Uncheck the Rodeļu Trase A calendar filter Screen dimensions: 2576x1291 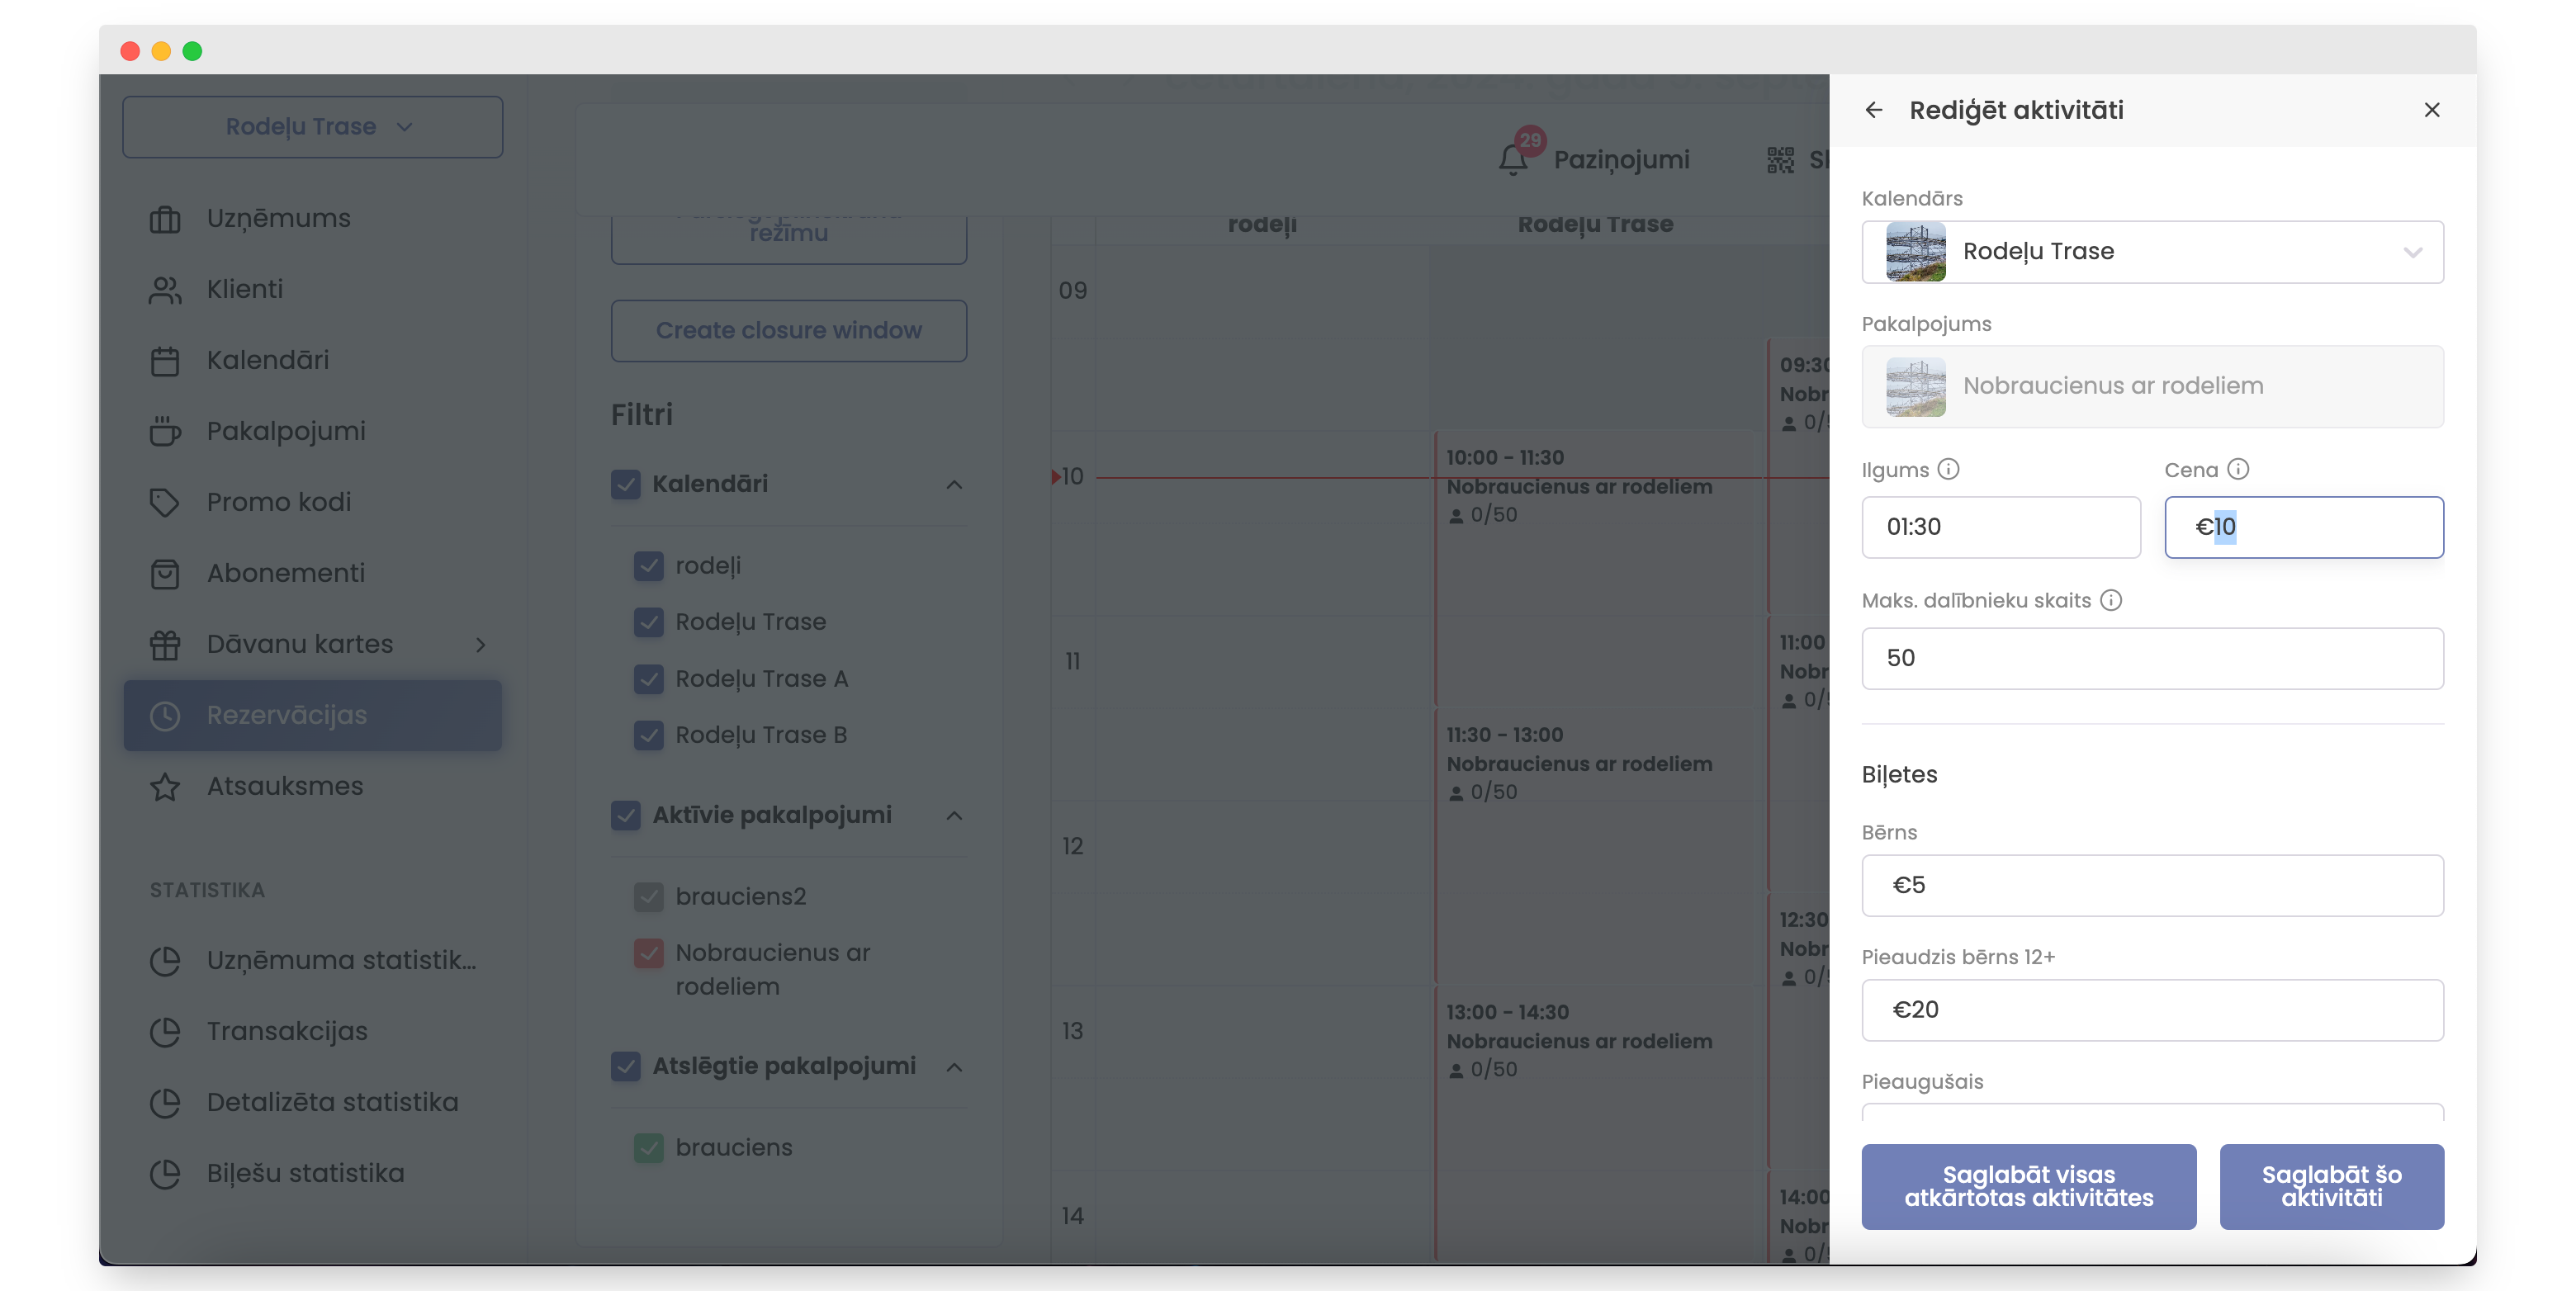pos(648,679)
